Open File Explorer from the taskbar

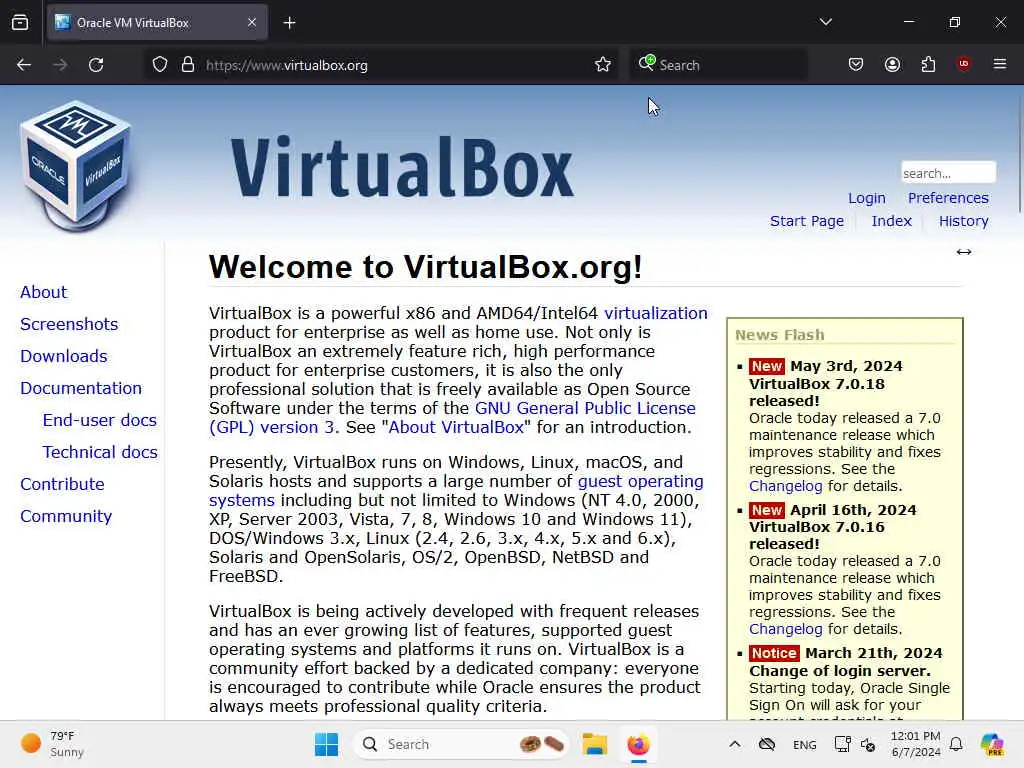(x=595, y=744)
